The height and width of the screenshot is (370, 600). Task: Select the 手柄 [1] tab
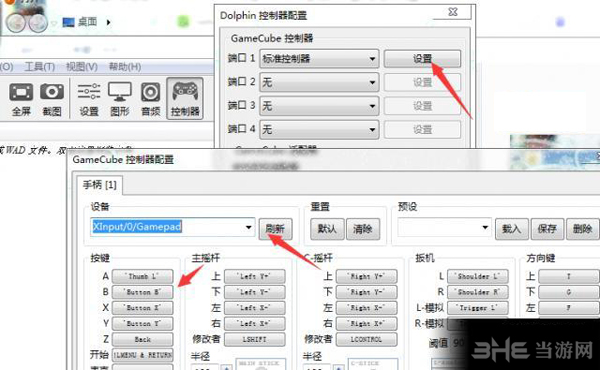[100, 185]
